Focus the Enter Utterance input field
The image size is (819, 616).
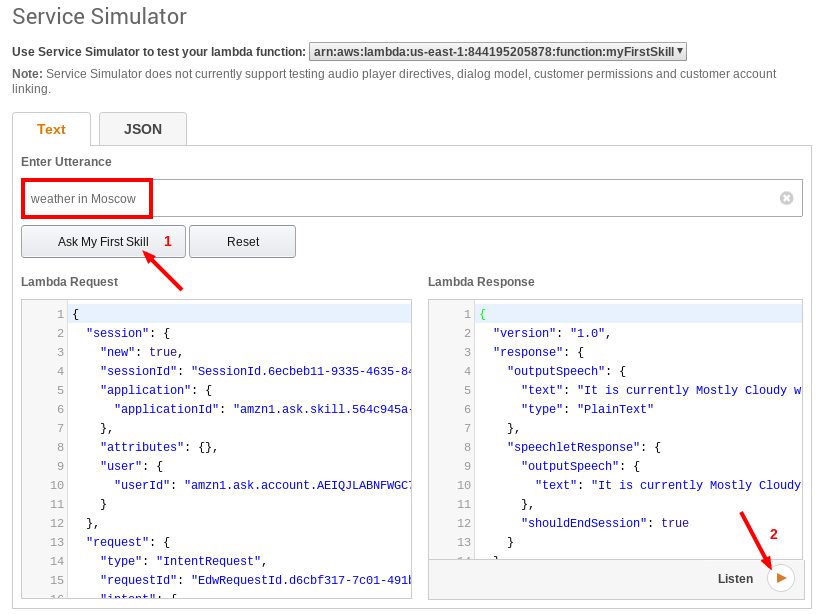[412, 198]
